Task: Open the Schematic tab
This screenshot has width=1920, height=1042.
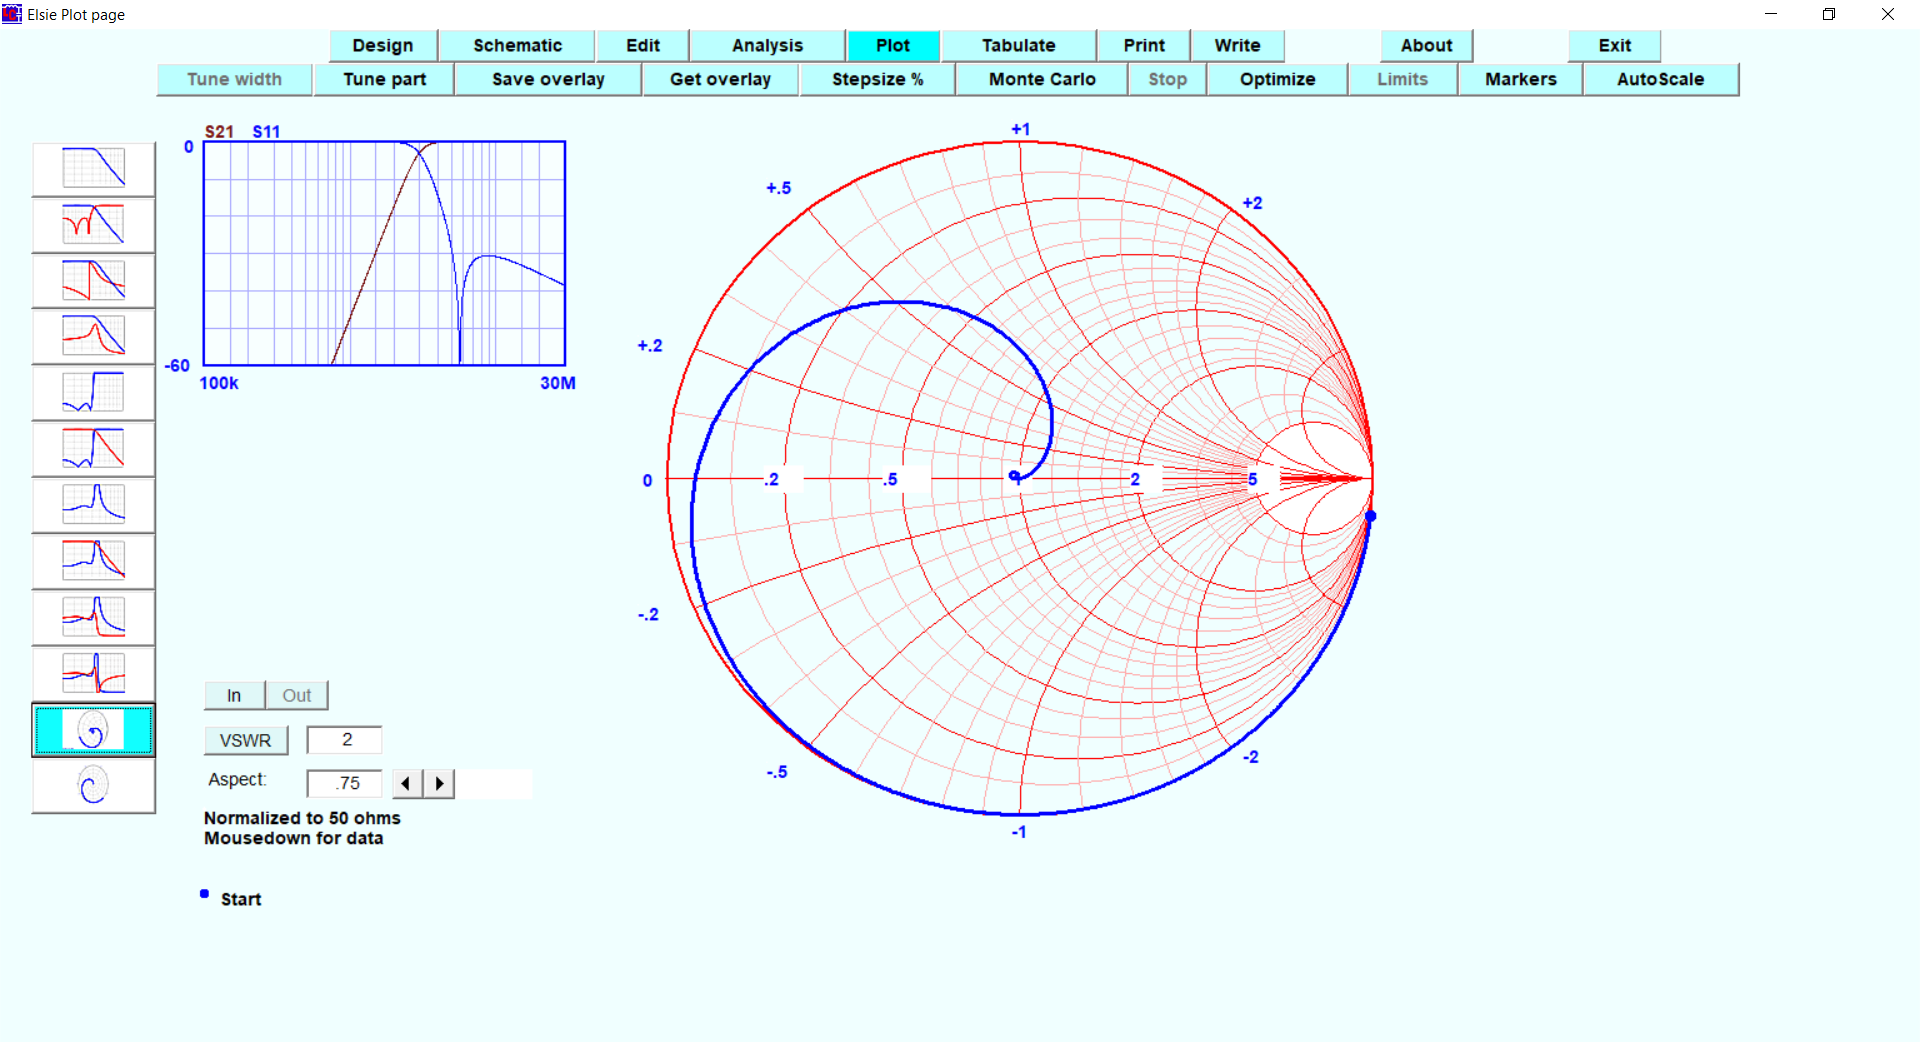Action: click(x=517, y=45)
